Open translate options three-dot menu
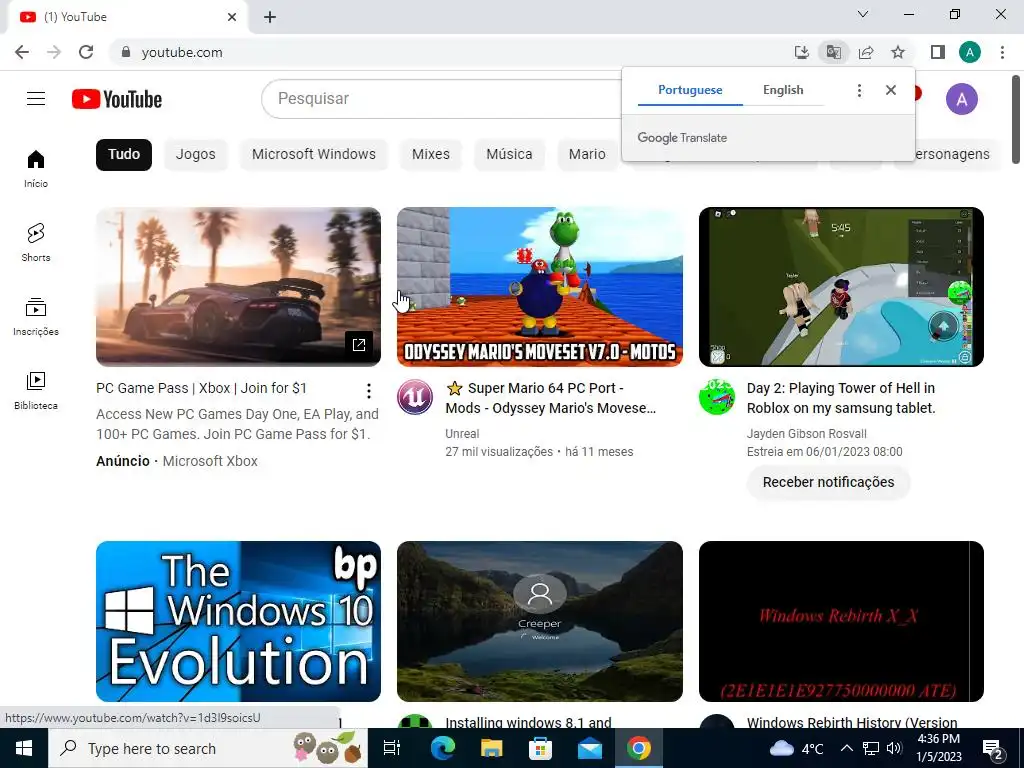Image resolution: width=1024 pixels, height=768 pixels. [859, 90]
